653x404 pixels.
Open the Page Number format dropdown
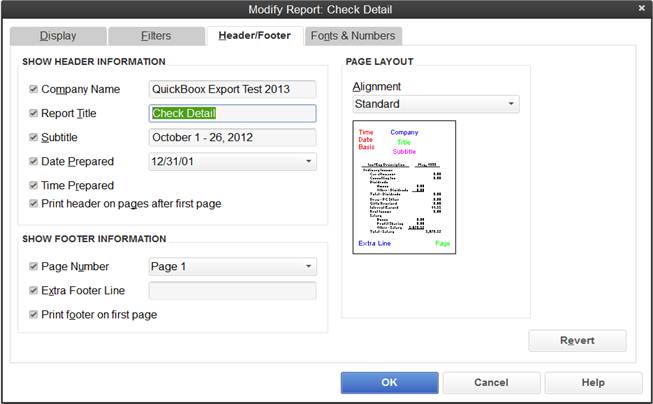(307, 267)
